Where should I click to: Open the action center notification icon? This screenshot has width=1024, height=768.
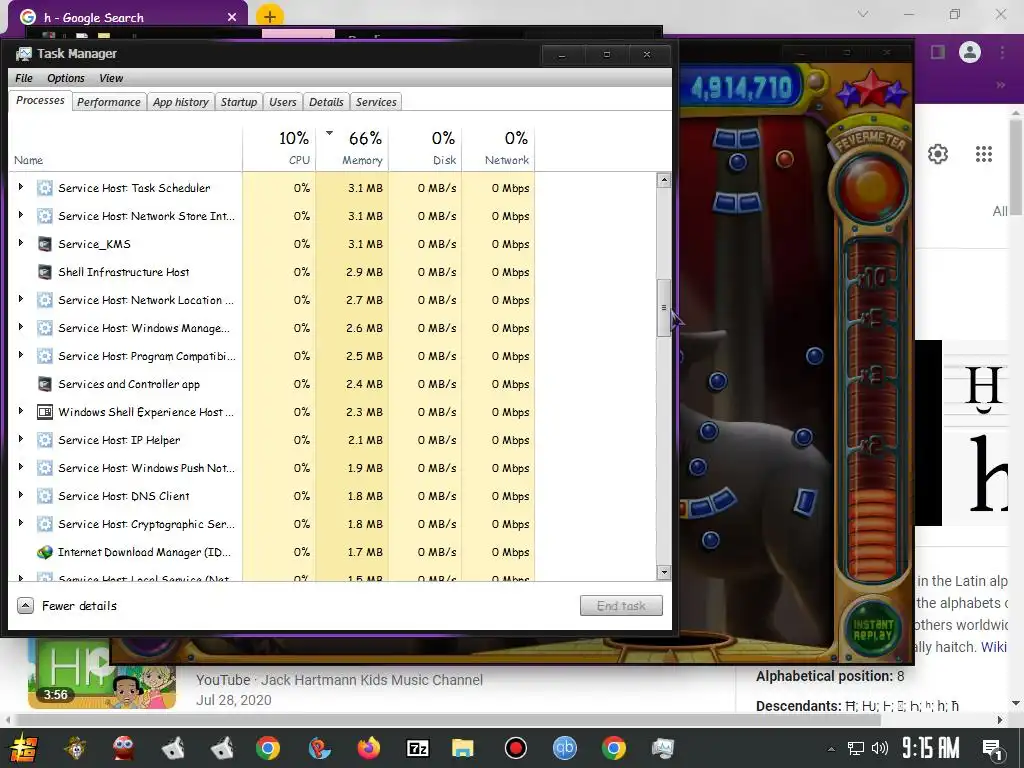[x=992, y=749]
